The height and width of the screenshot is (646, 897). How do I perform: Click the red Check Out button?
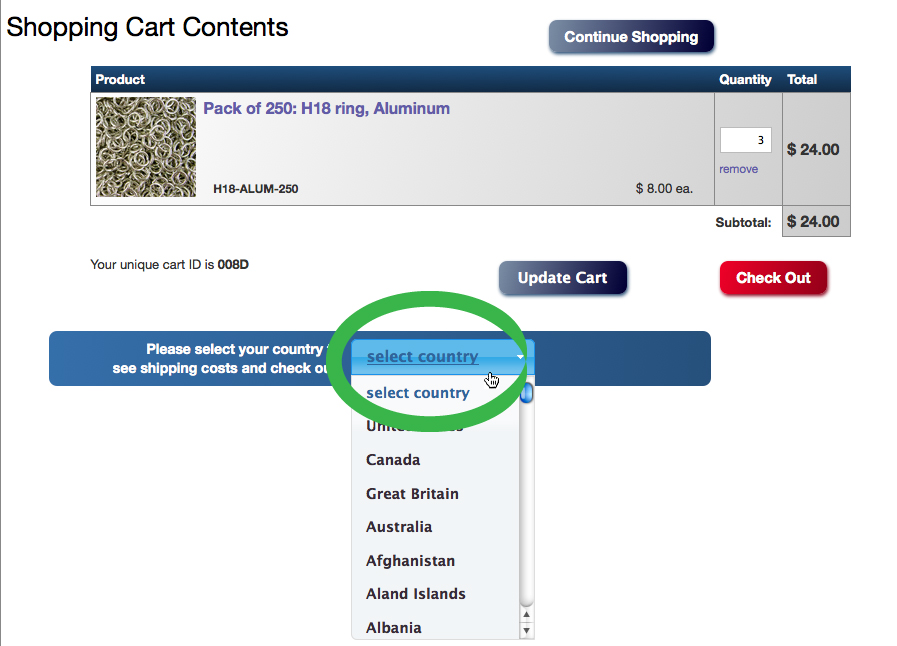(773, 278)
